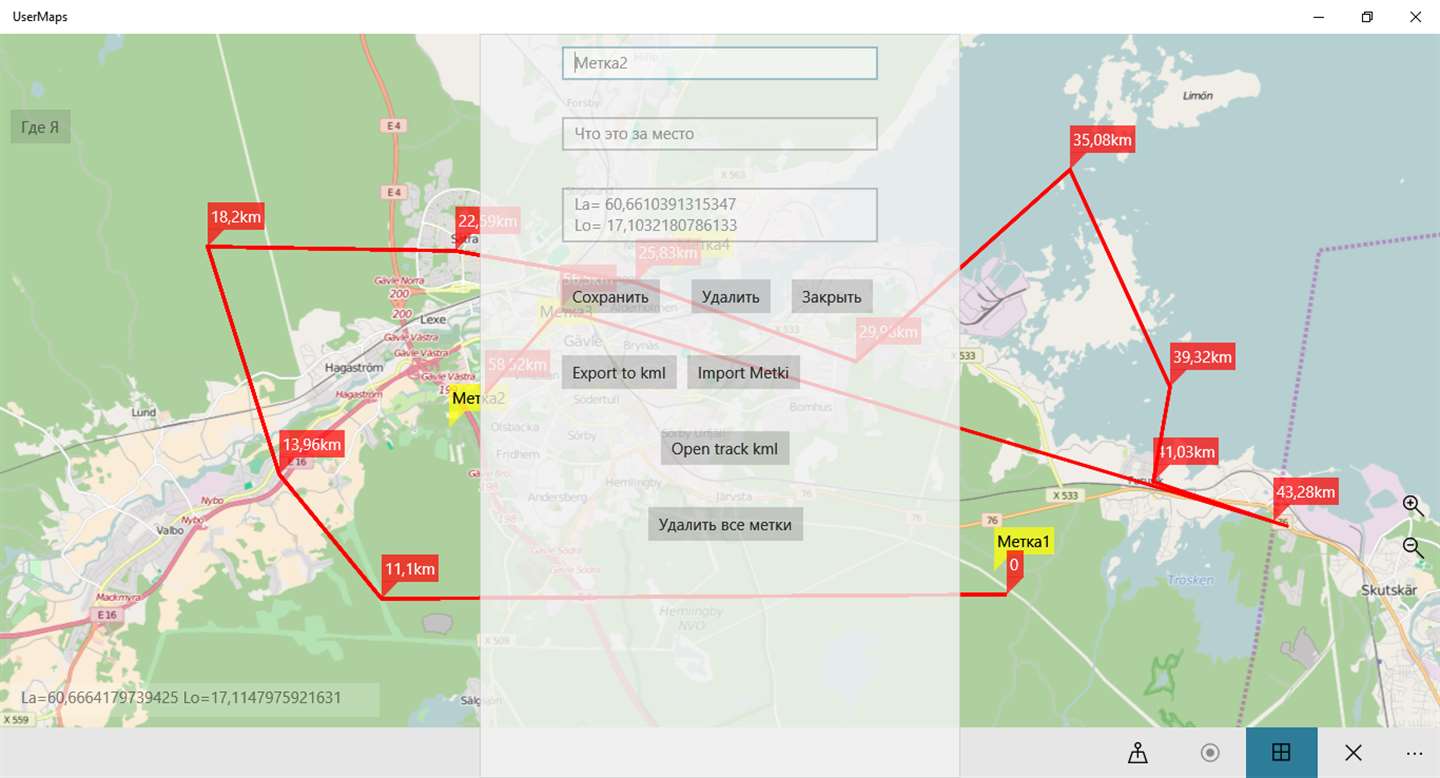
Task: Click the map zoom in magnifier
Action: point(1413,505)
